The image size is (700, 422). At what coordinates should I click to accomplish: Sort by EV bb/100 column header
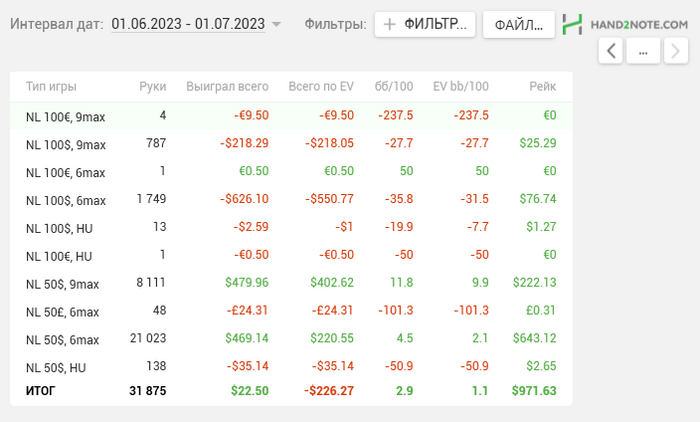461,87
